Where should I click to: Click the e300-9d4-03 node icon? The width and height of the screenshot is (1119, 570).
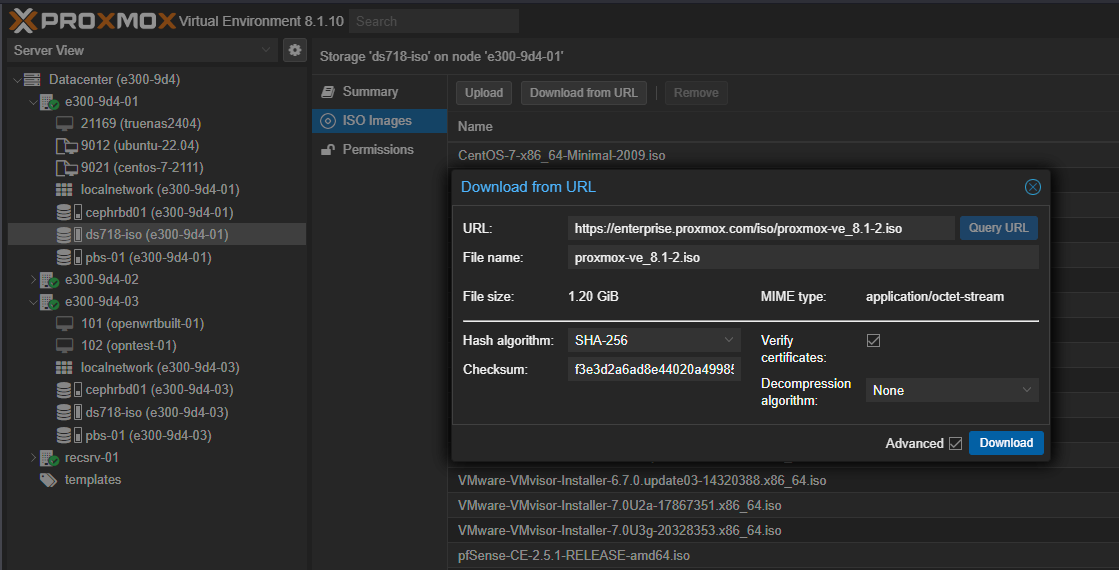(49, 302)
